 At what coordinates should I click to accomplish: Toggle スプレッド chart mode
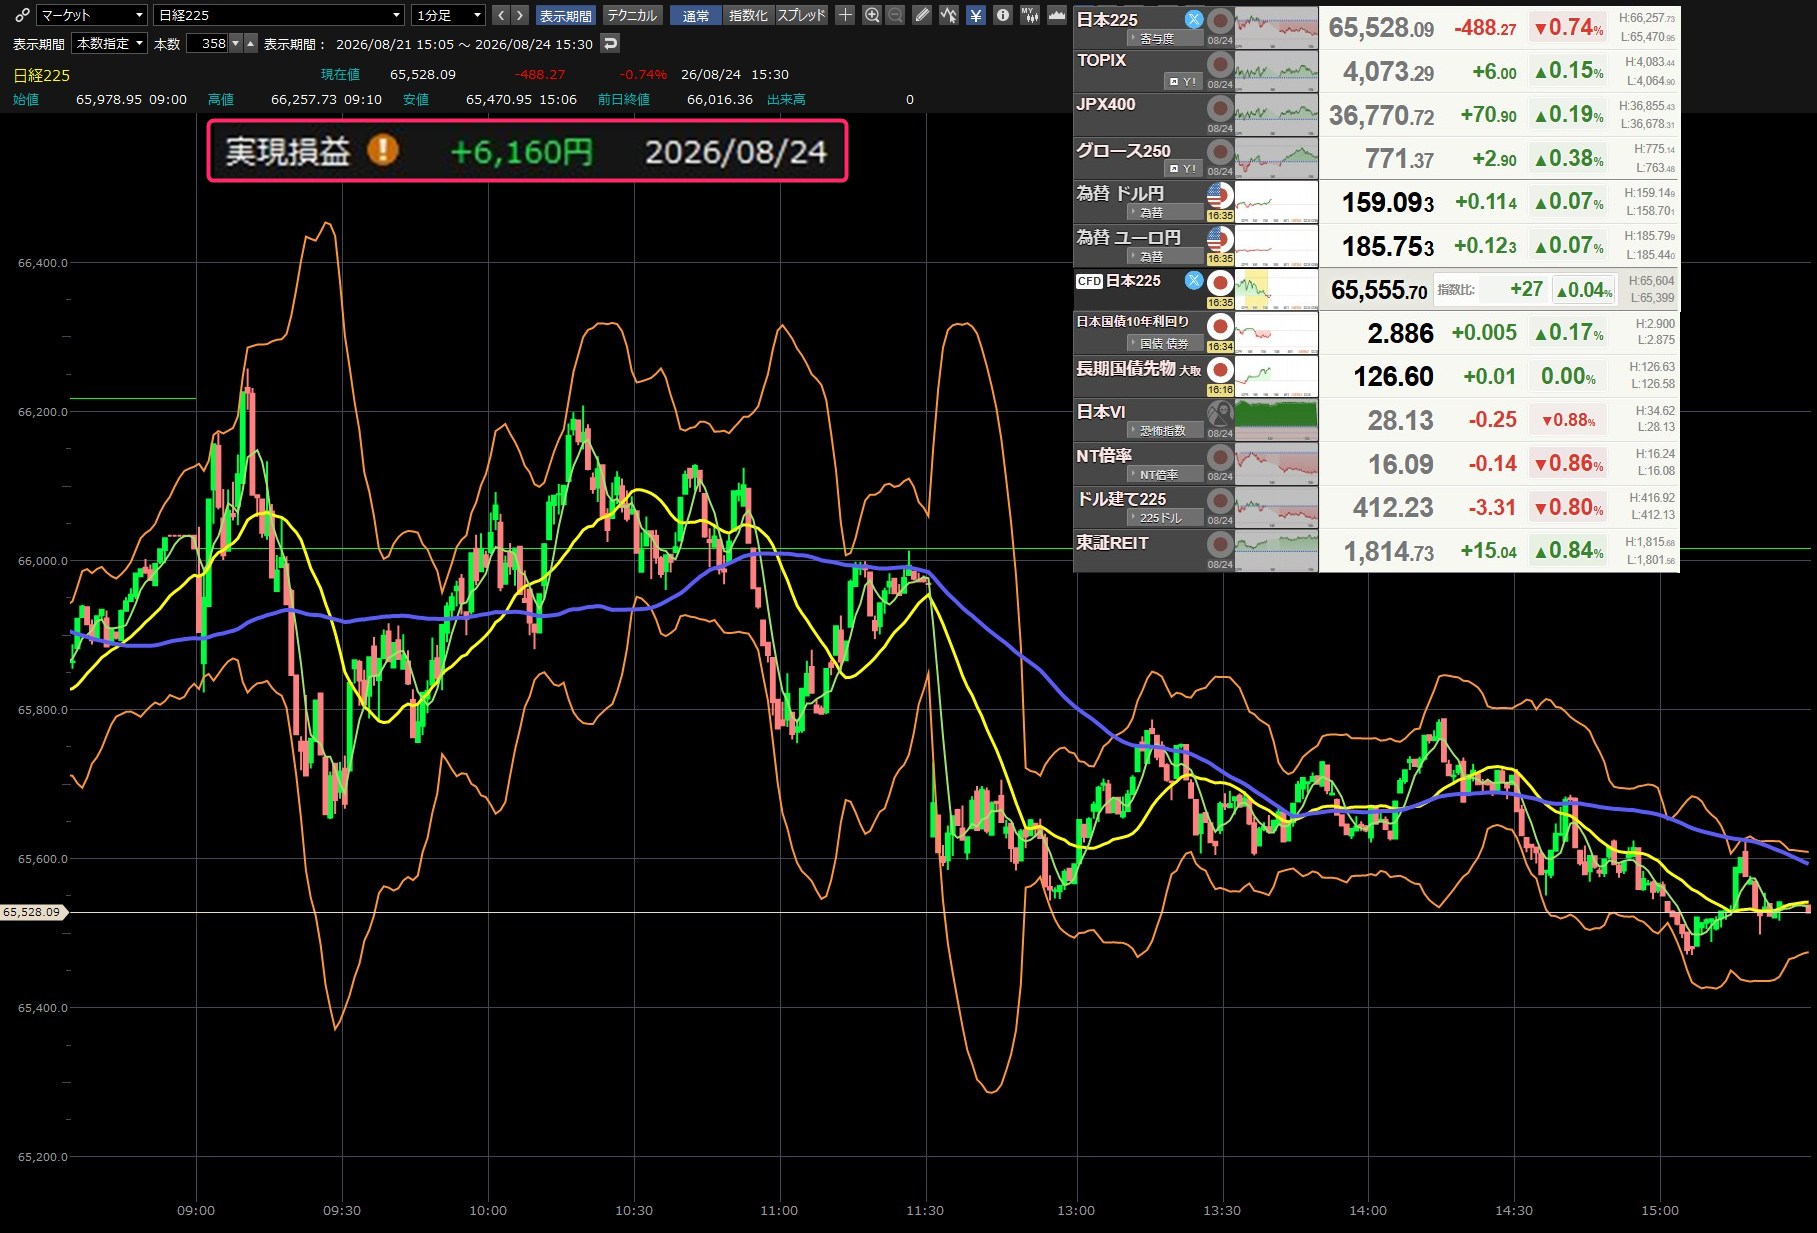pos(802,15)
